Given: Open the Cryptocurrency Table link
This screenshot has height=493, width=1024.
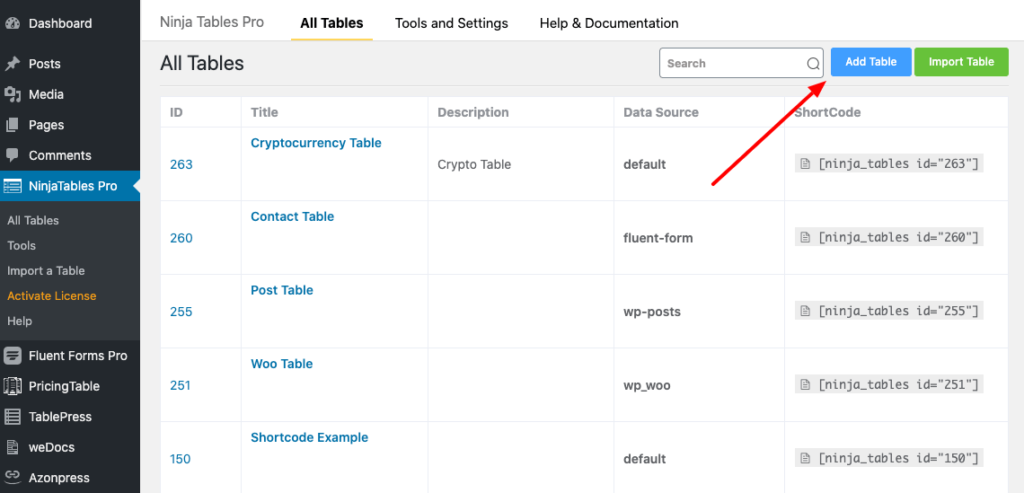Looking at the screenshot, I should pos(316,143).
